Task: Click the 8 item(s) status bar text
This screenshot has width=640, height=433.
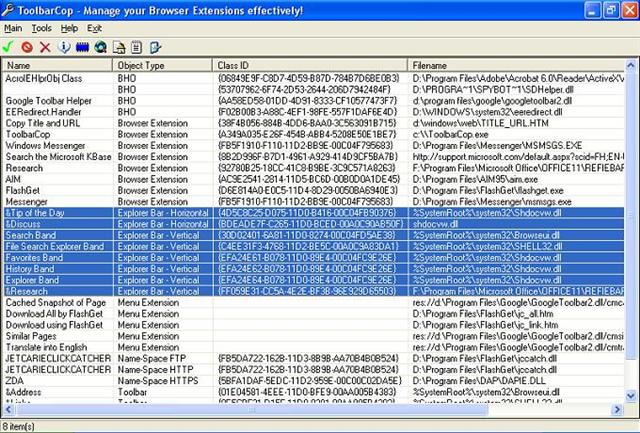Action: coord(18,426)
